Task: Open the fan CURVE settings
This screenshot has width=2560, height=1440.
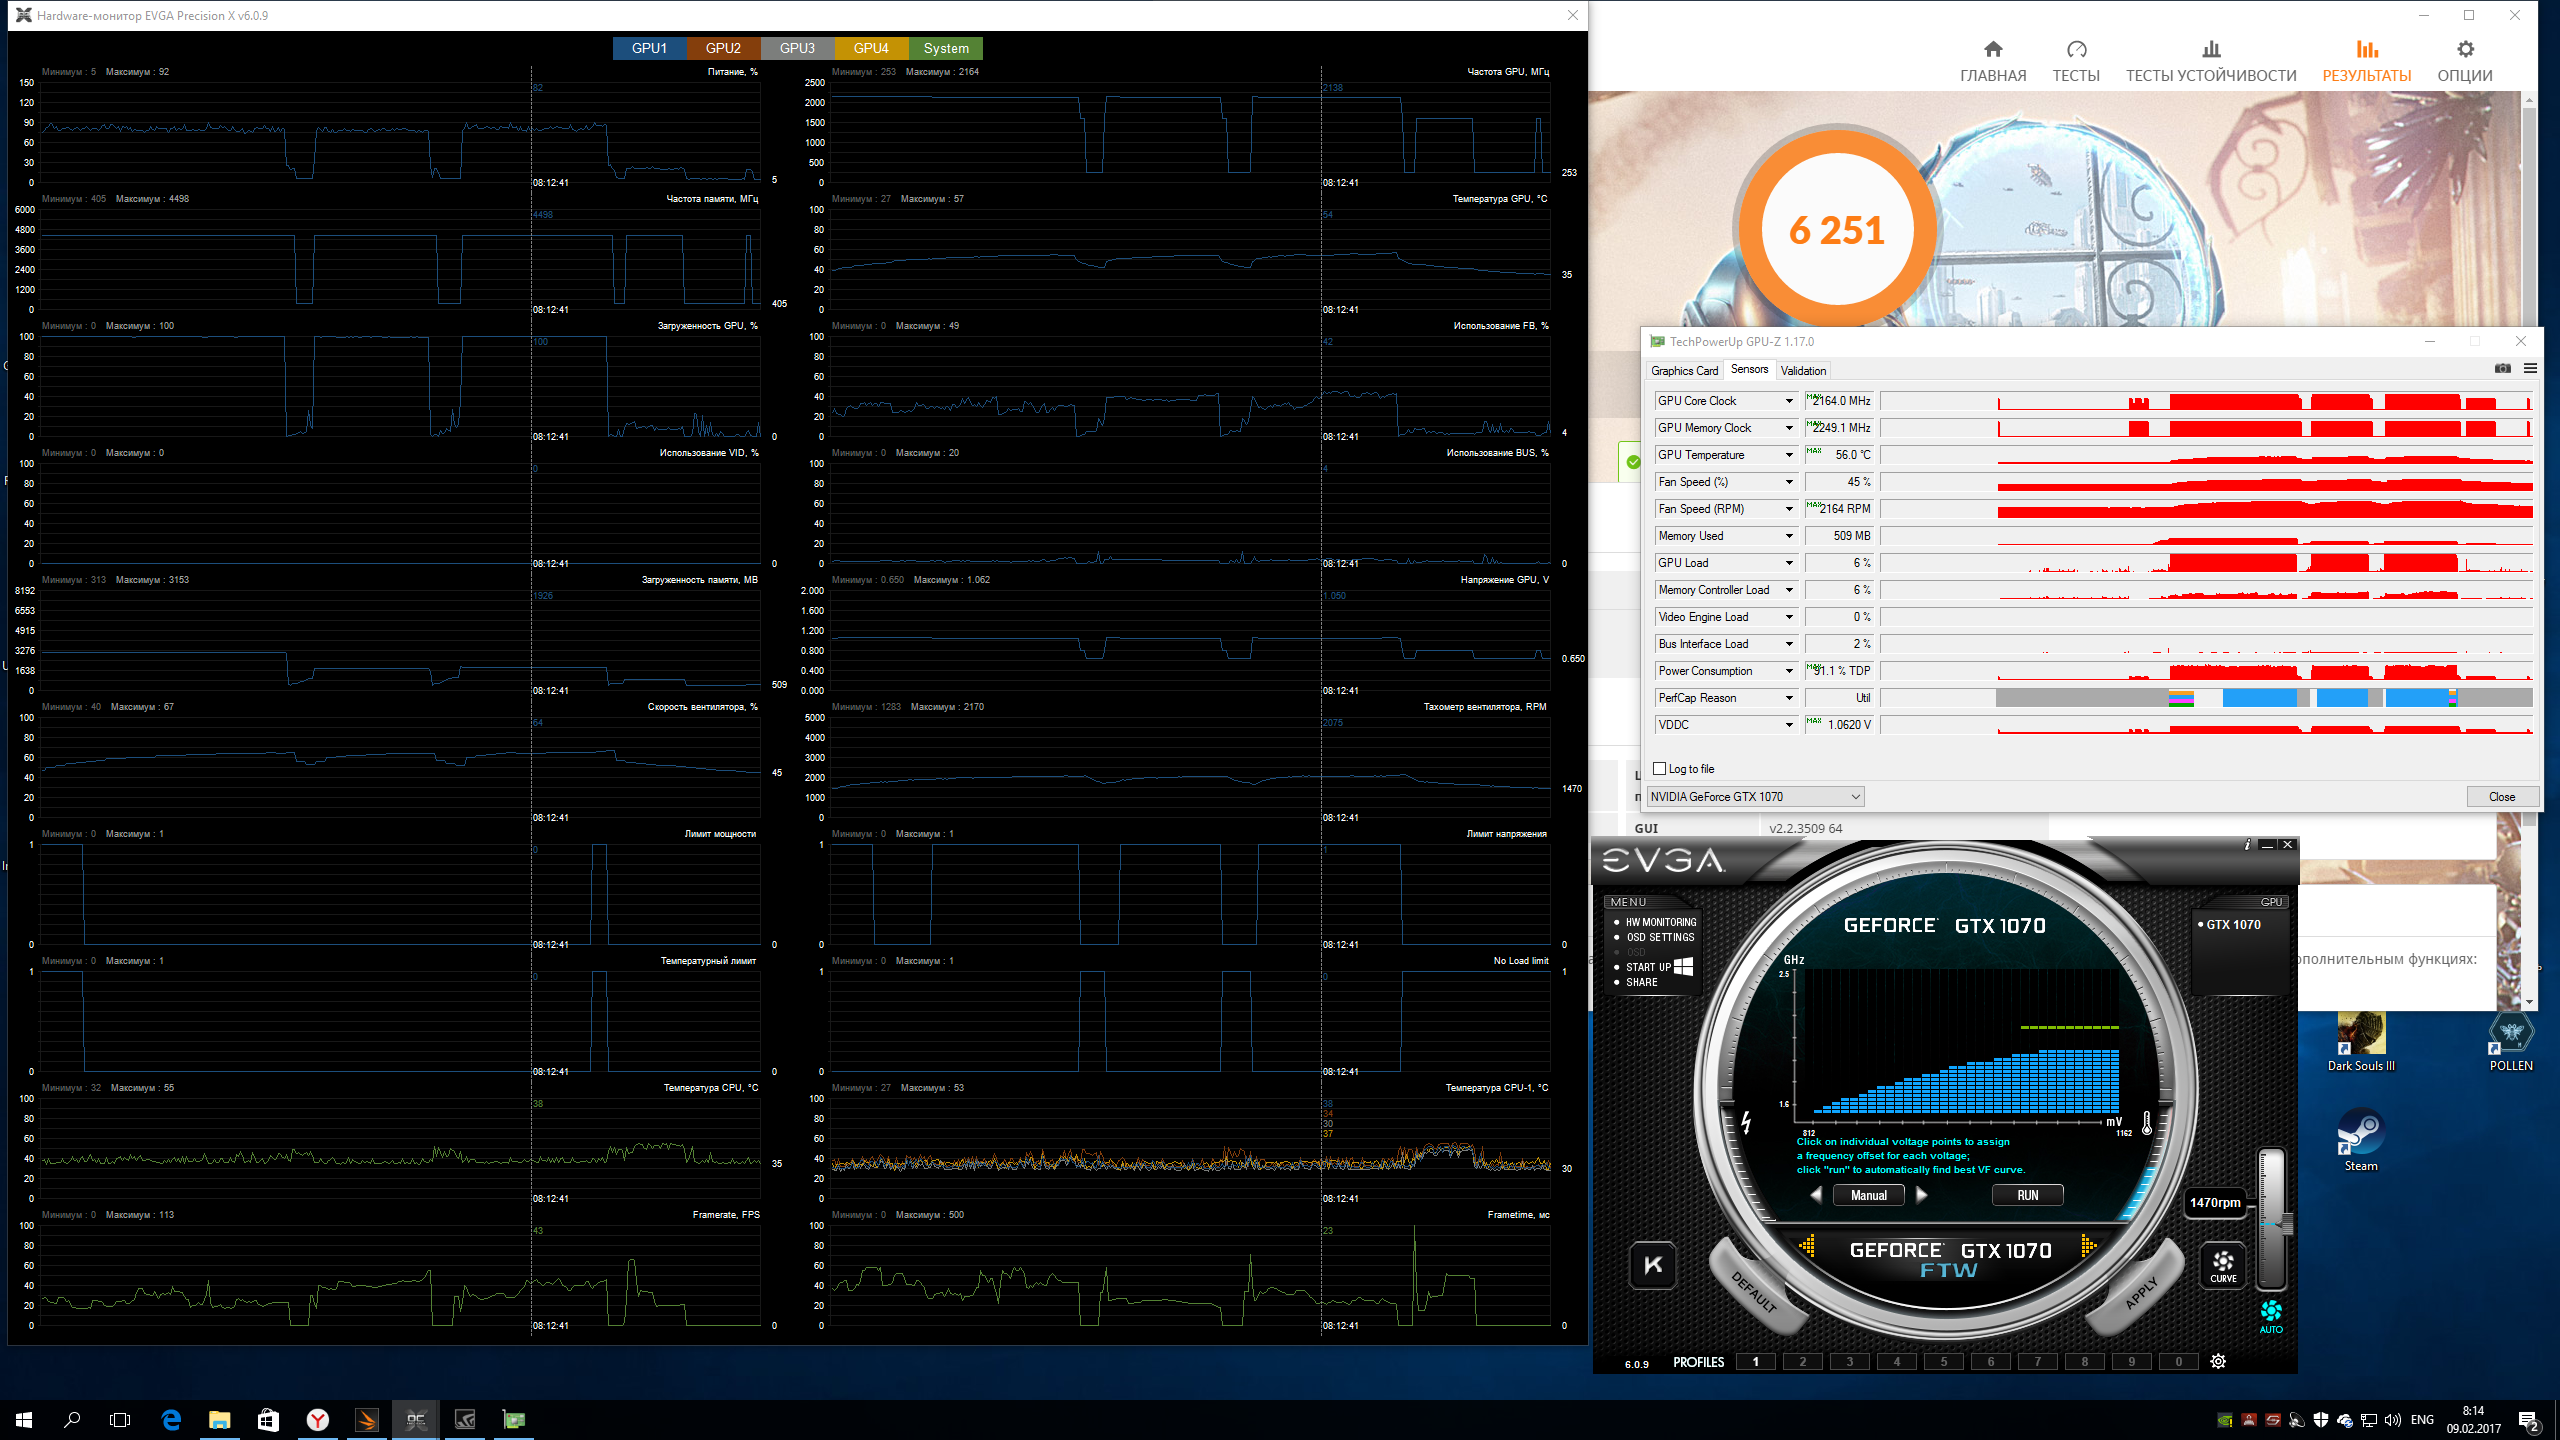Action: pos(2223,1265)
